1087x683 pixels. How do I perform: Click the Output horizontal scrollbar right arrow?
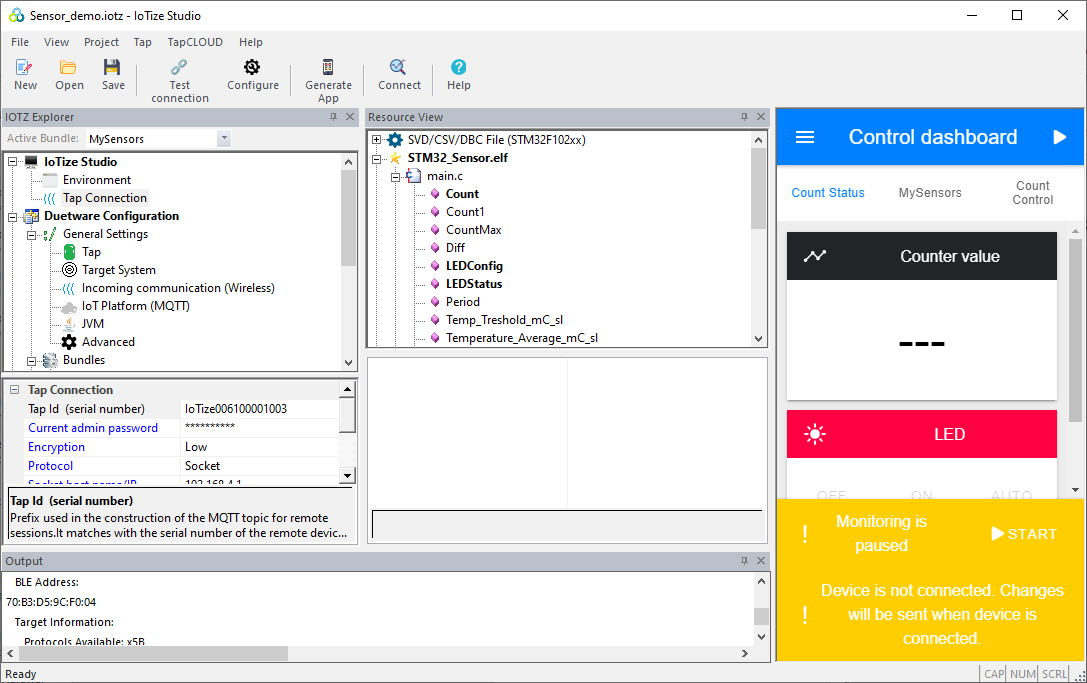pos(745,653)
